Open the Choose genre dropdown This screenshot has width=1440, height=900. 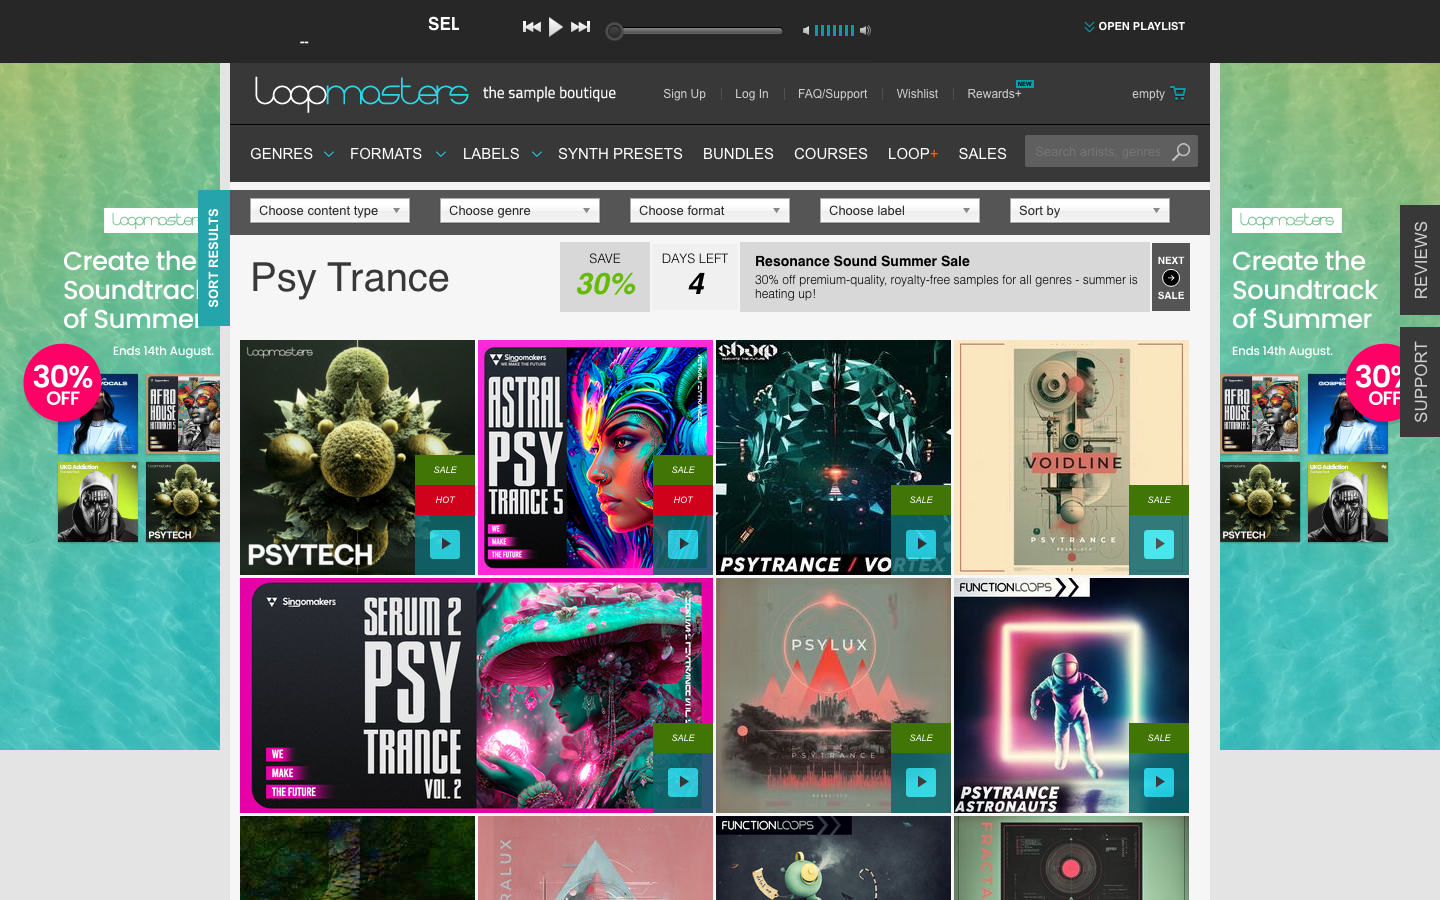pos(520,211)
